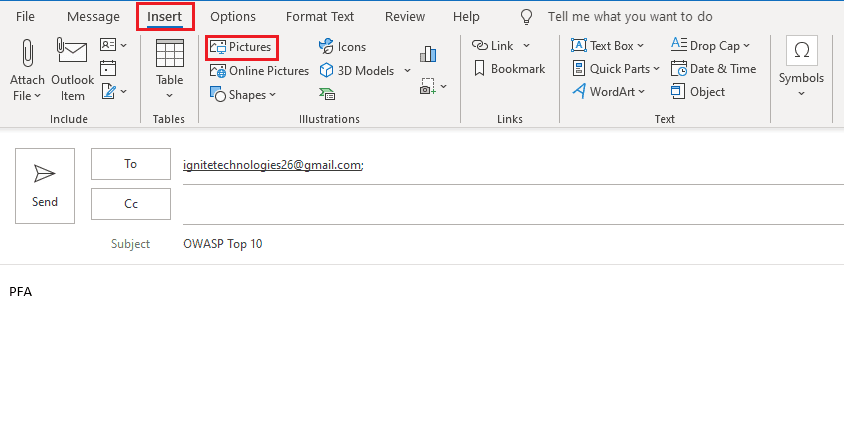Image resolution: width=844 pixels, height=439 pixels.
Task: Click the Table grid icon
Action: pos(170,53)
